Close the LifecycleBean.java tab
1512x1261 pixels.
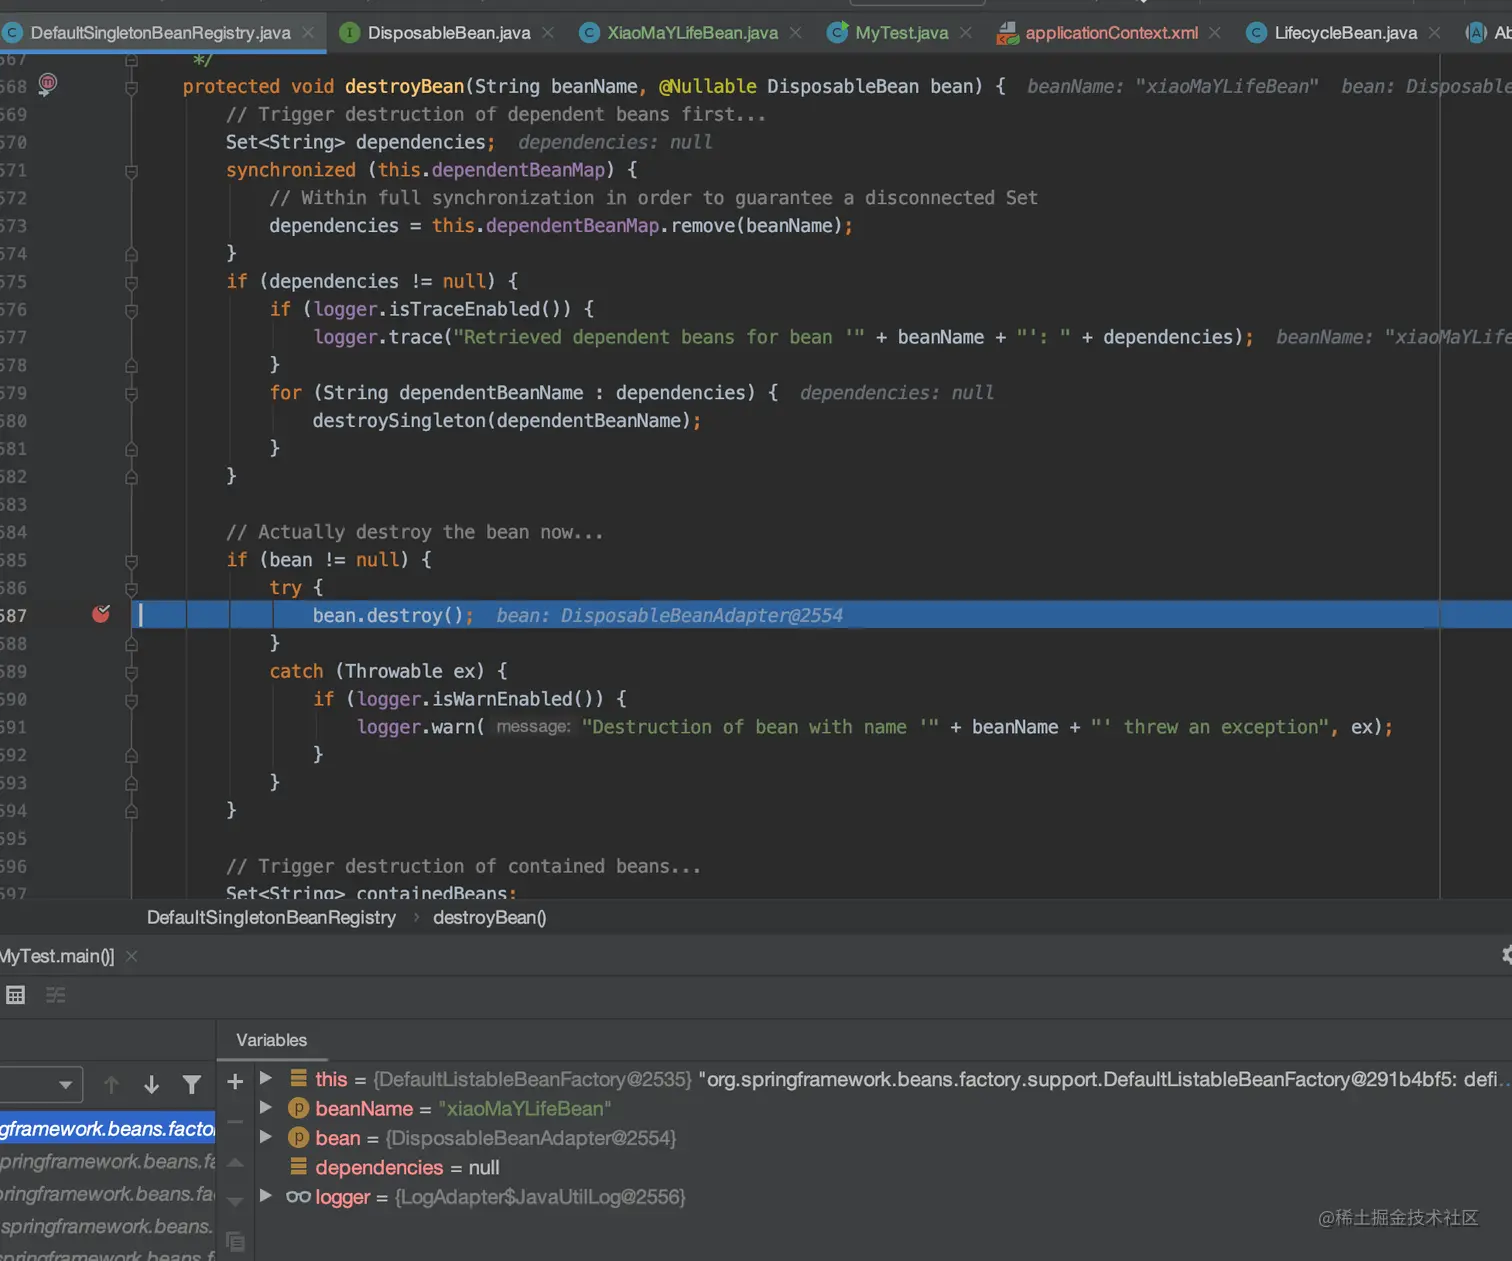tap(1434, 33)
